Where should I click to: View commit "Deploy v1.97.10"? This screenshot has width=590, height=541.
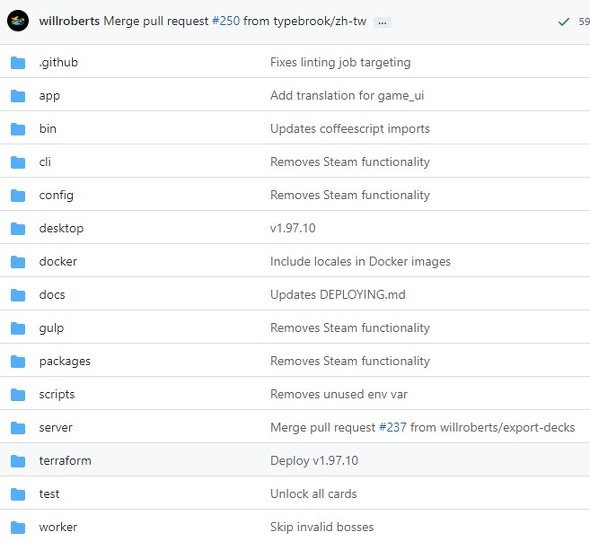314,461
